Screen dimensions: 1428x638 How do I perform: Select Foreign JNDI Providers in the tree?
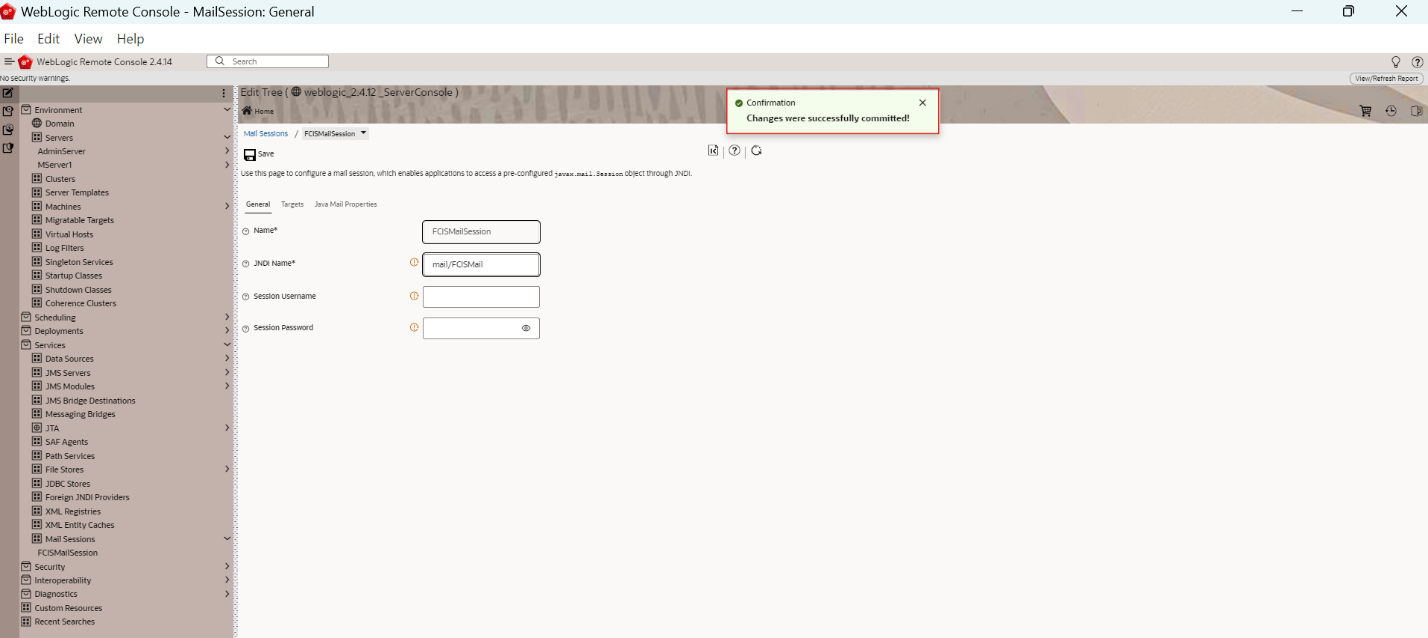(x=87, y=497)
